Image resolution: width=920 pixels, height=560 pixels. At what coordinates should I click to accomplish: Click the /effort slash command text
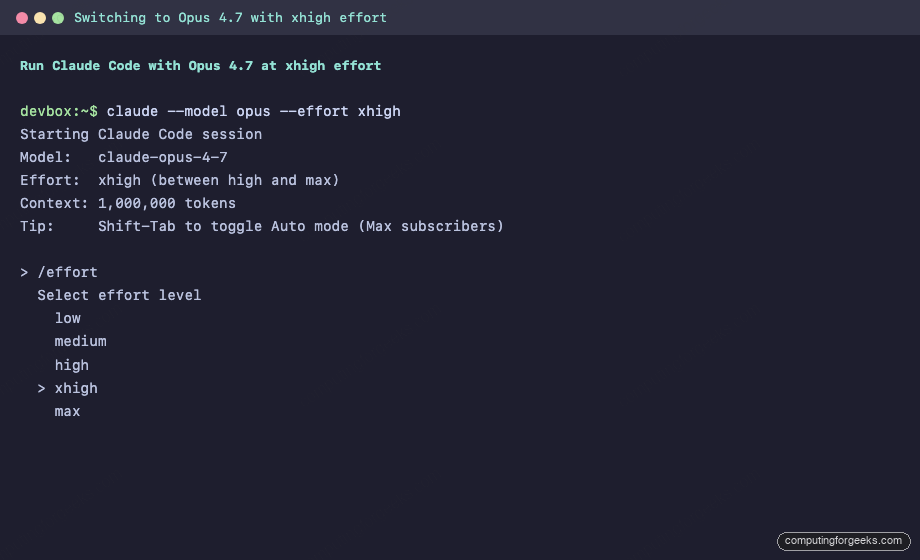click(x=67, y=272)
